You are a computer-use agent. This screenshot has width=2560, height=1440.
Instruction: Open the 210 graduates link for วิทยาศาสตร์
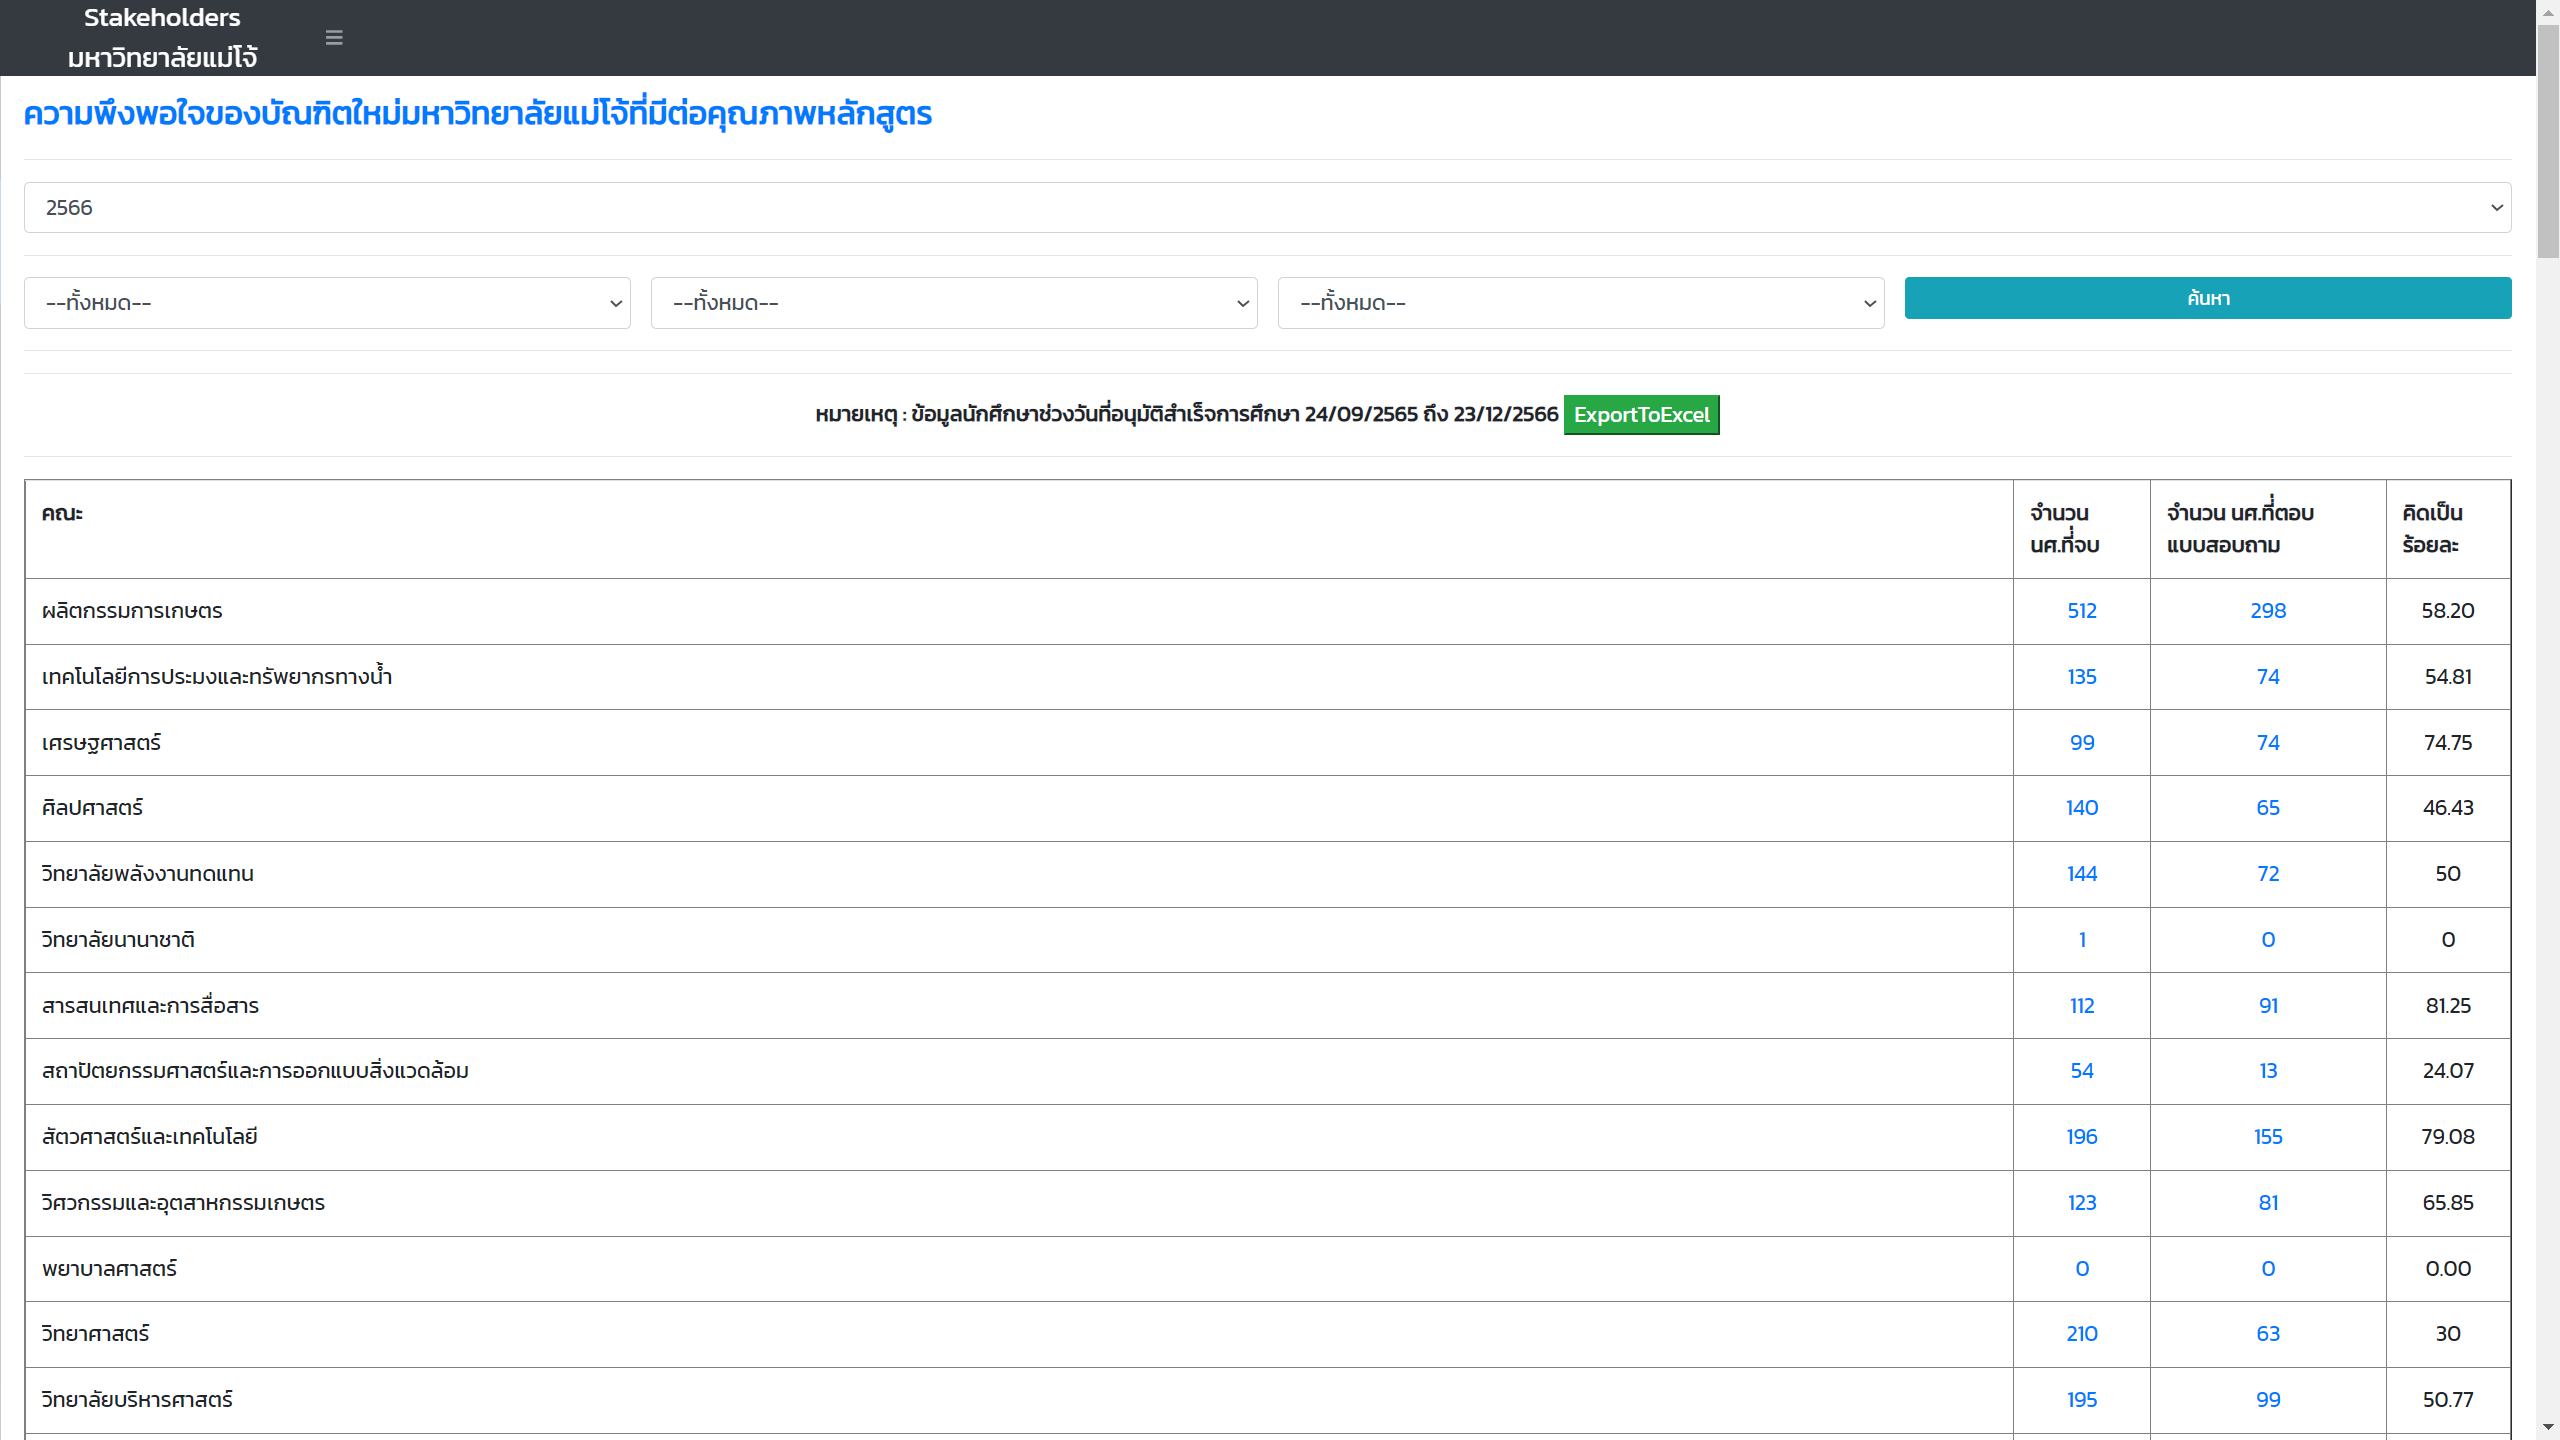2081,1334
